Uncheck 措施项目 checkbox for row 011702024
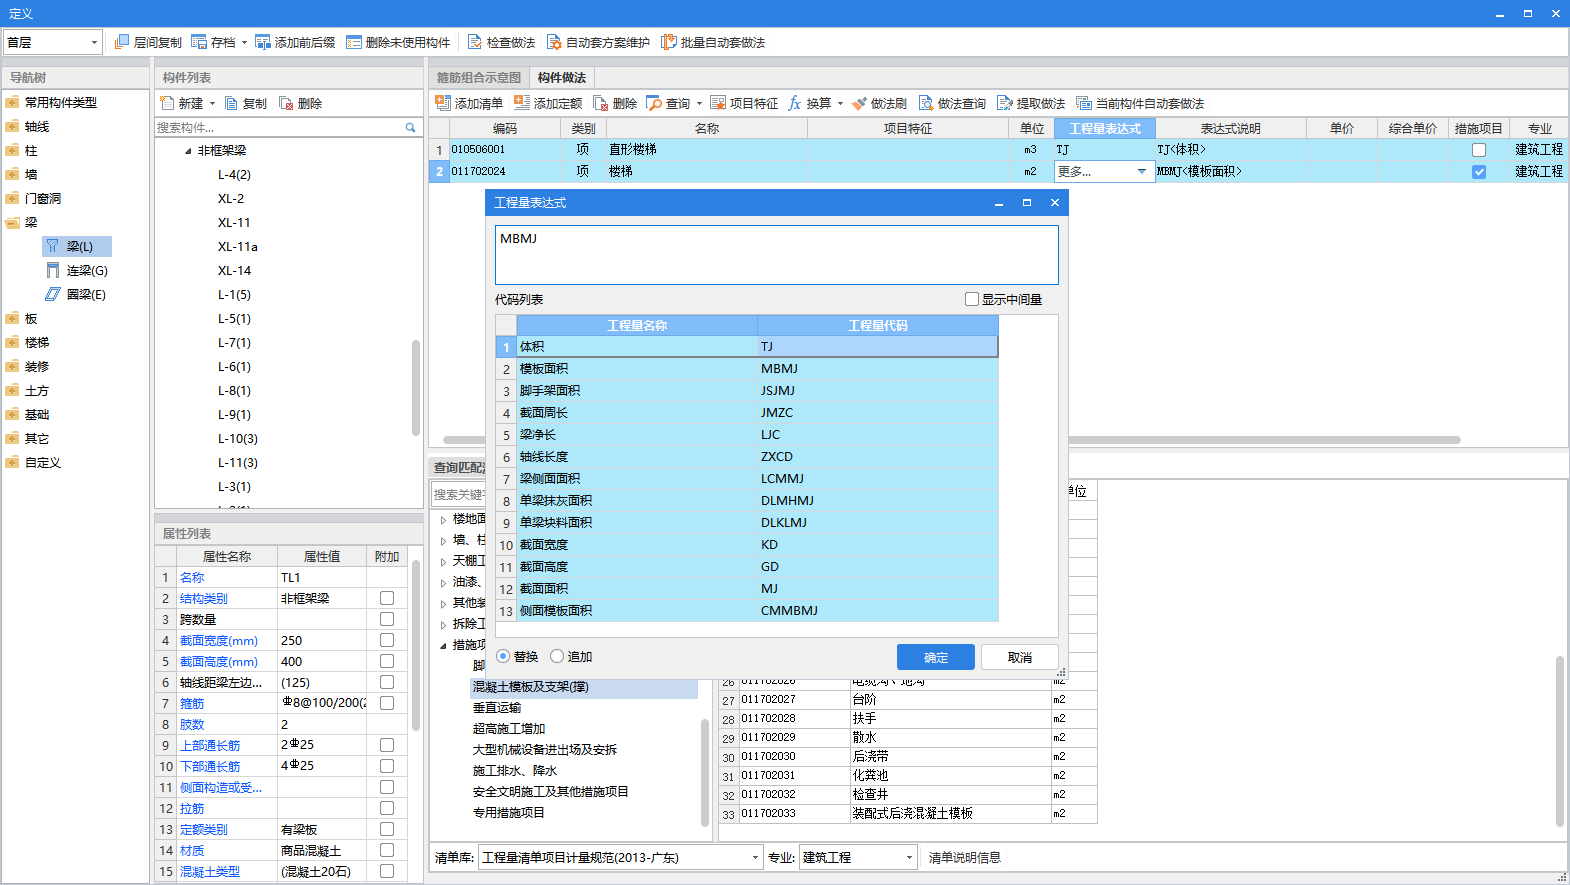Screen dimensions: 1570x885 pos(1479,172)
